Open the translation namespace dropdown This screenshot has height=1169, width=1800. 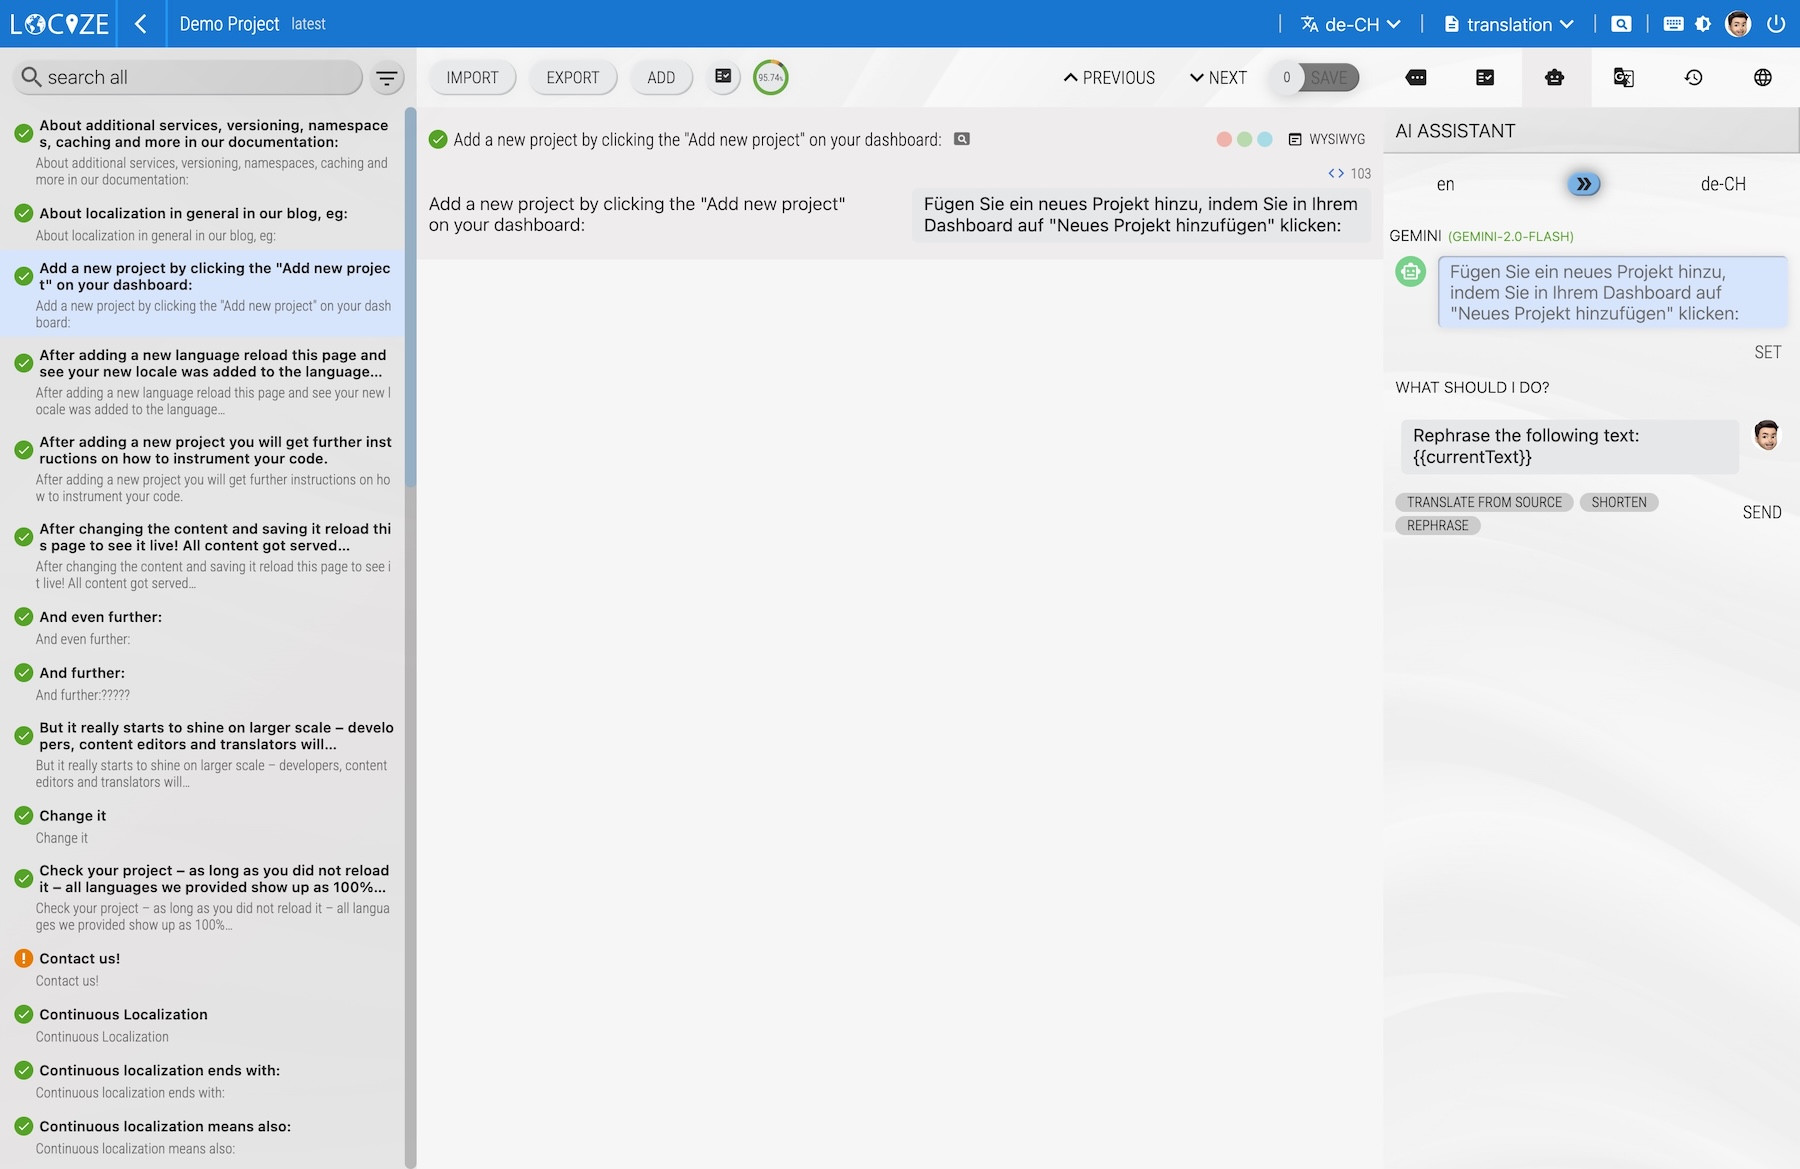click(1509, 24)
